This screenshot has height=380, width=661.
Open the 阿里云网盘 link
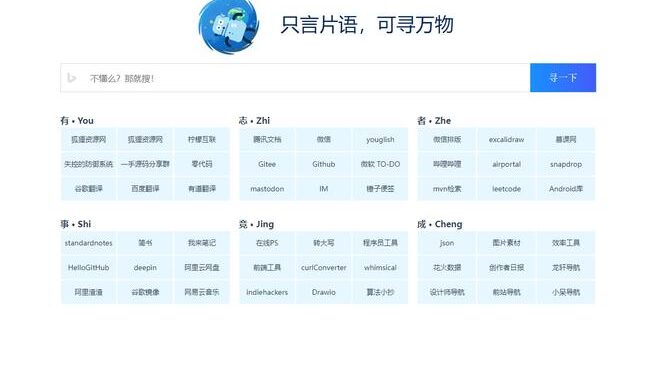202,267
